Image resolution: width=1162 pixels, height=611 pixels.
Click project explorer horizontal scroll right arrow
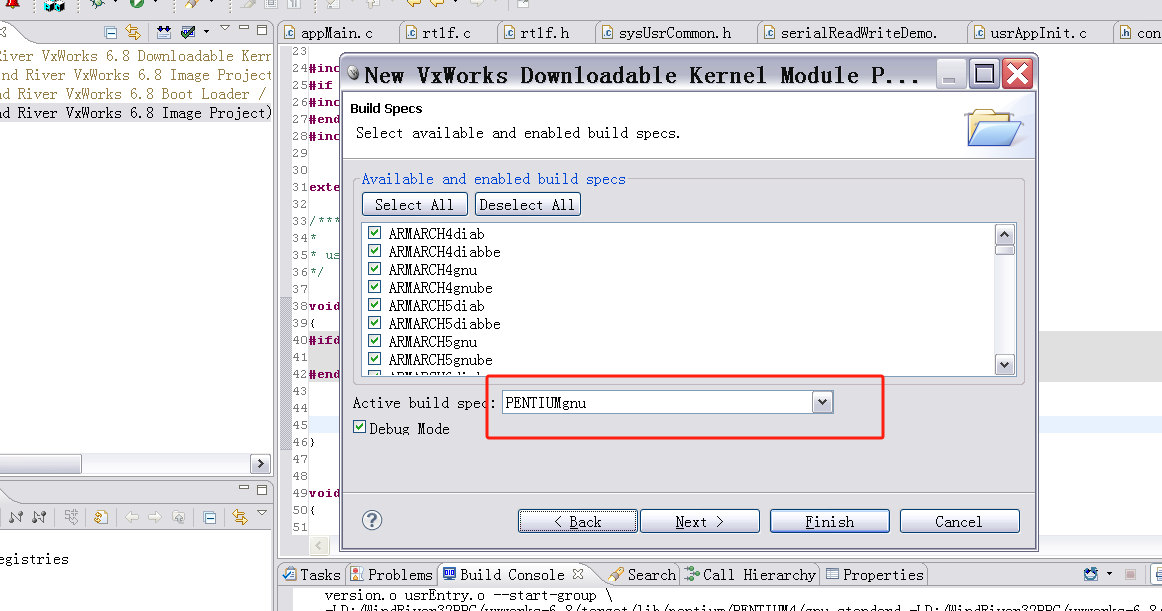pos(260,463)
